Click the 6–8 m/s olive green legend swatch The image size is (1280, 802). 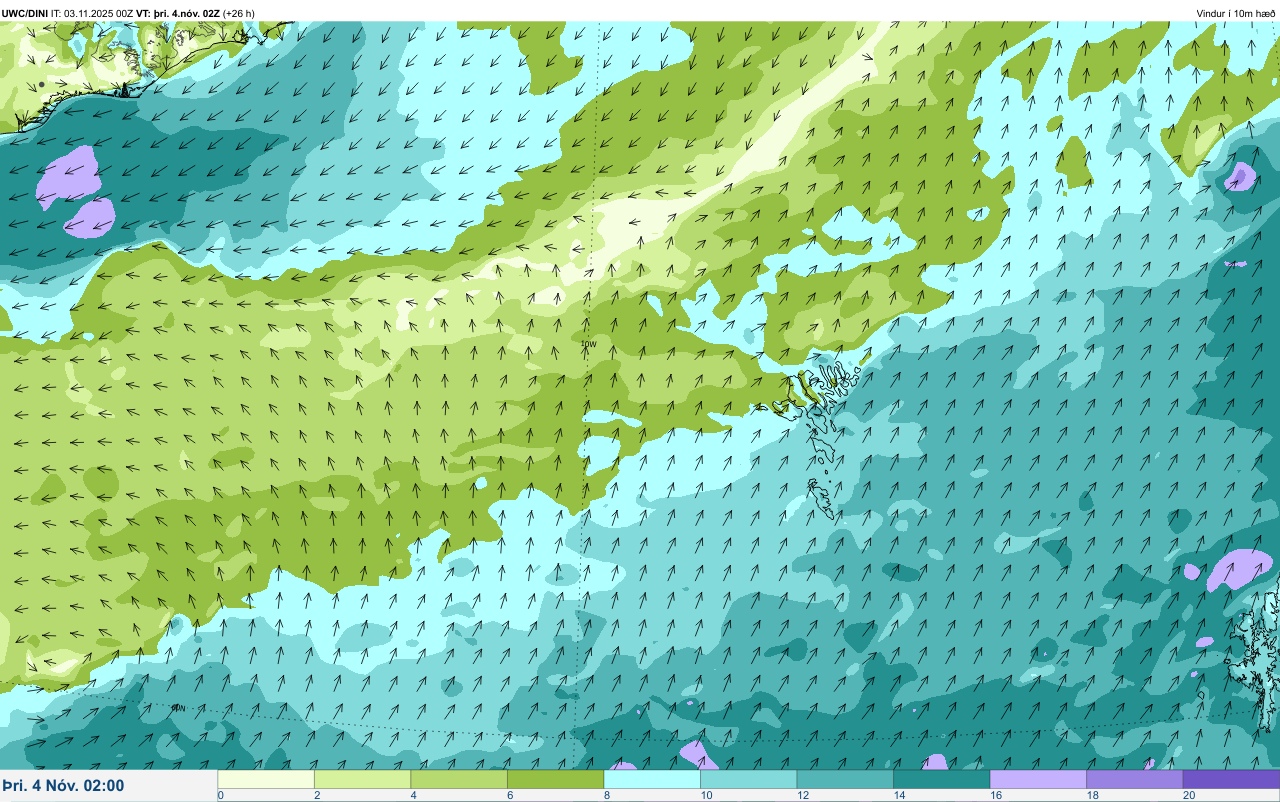[555, 779]
